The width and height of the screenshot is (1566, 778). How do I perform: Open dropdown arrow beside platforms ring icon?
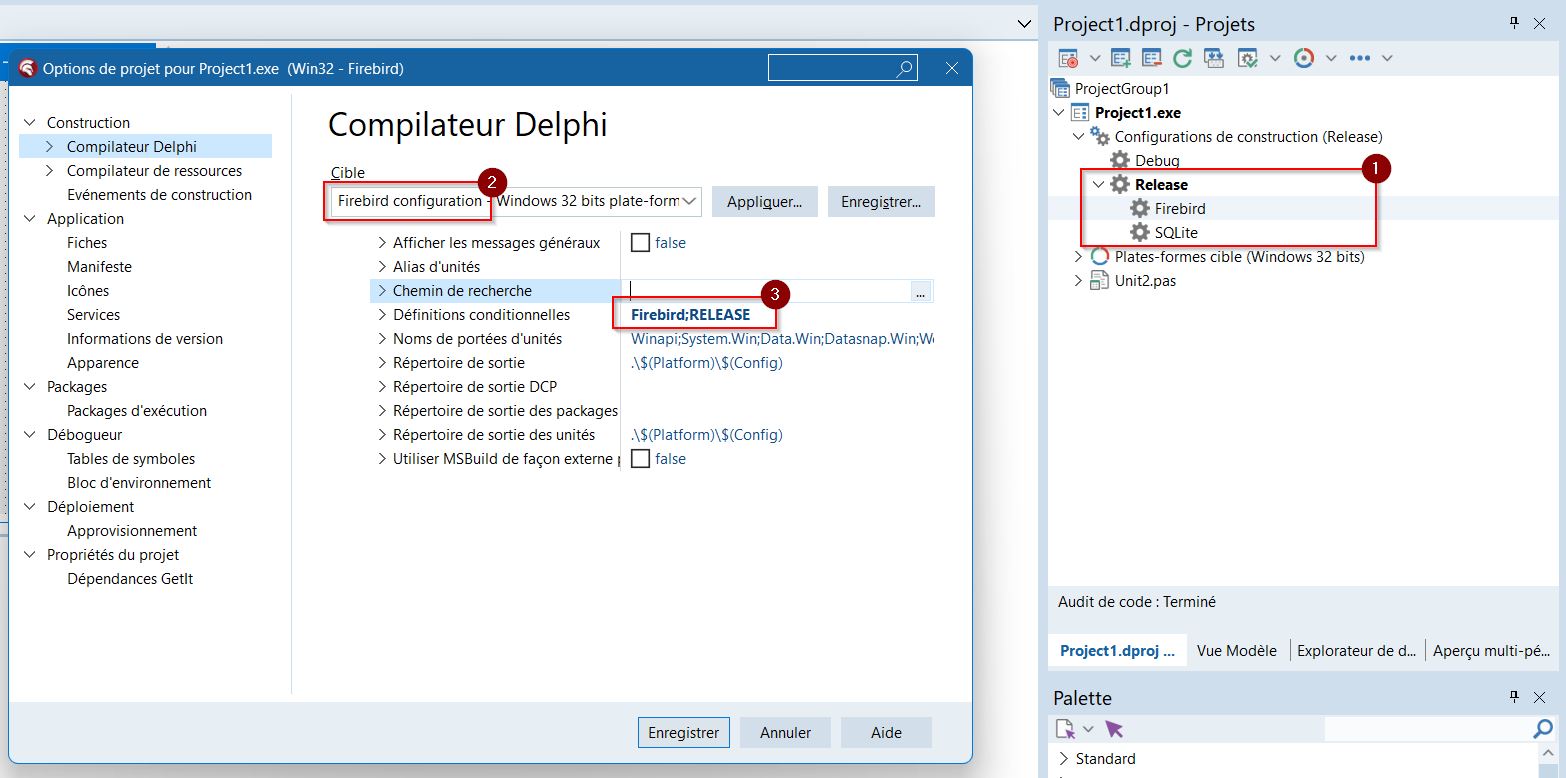[1331, 58]
